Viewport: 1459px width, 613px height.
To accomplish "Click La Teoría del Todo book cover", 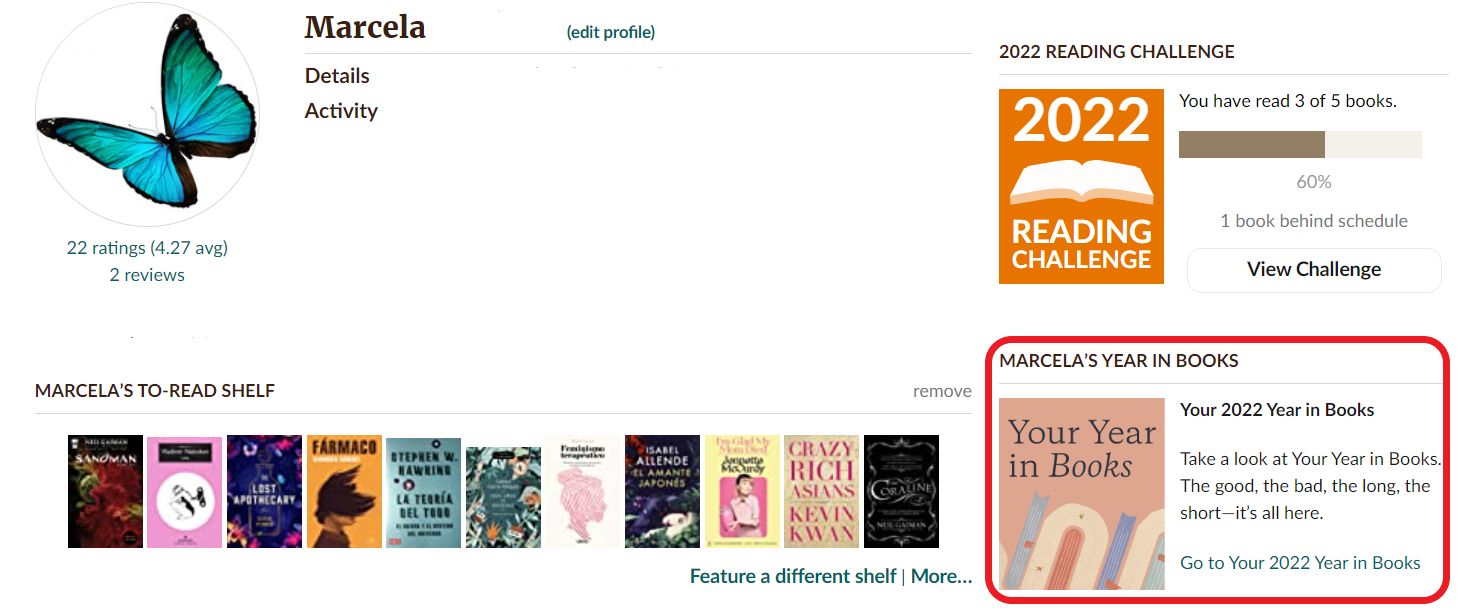I will (423, 492).
